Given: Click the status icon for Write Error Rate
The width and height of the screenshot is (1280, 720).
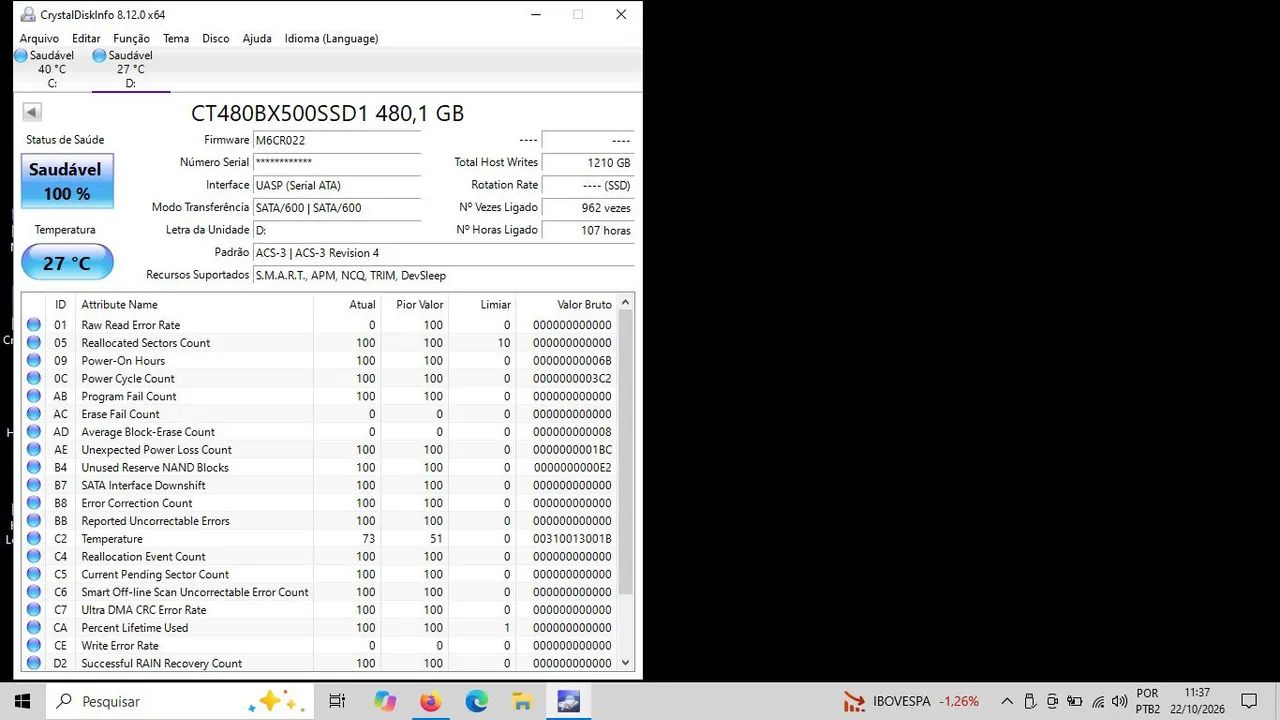Looking at the screenshot, I should point(34,646).
